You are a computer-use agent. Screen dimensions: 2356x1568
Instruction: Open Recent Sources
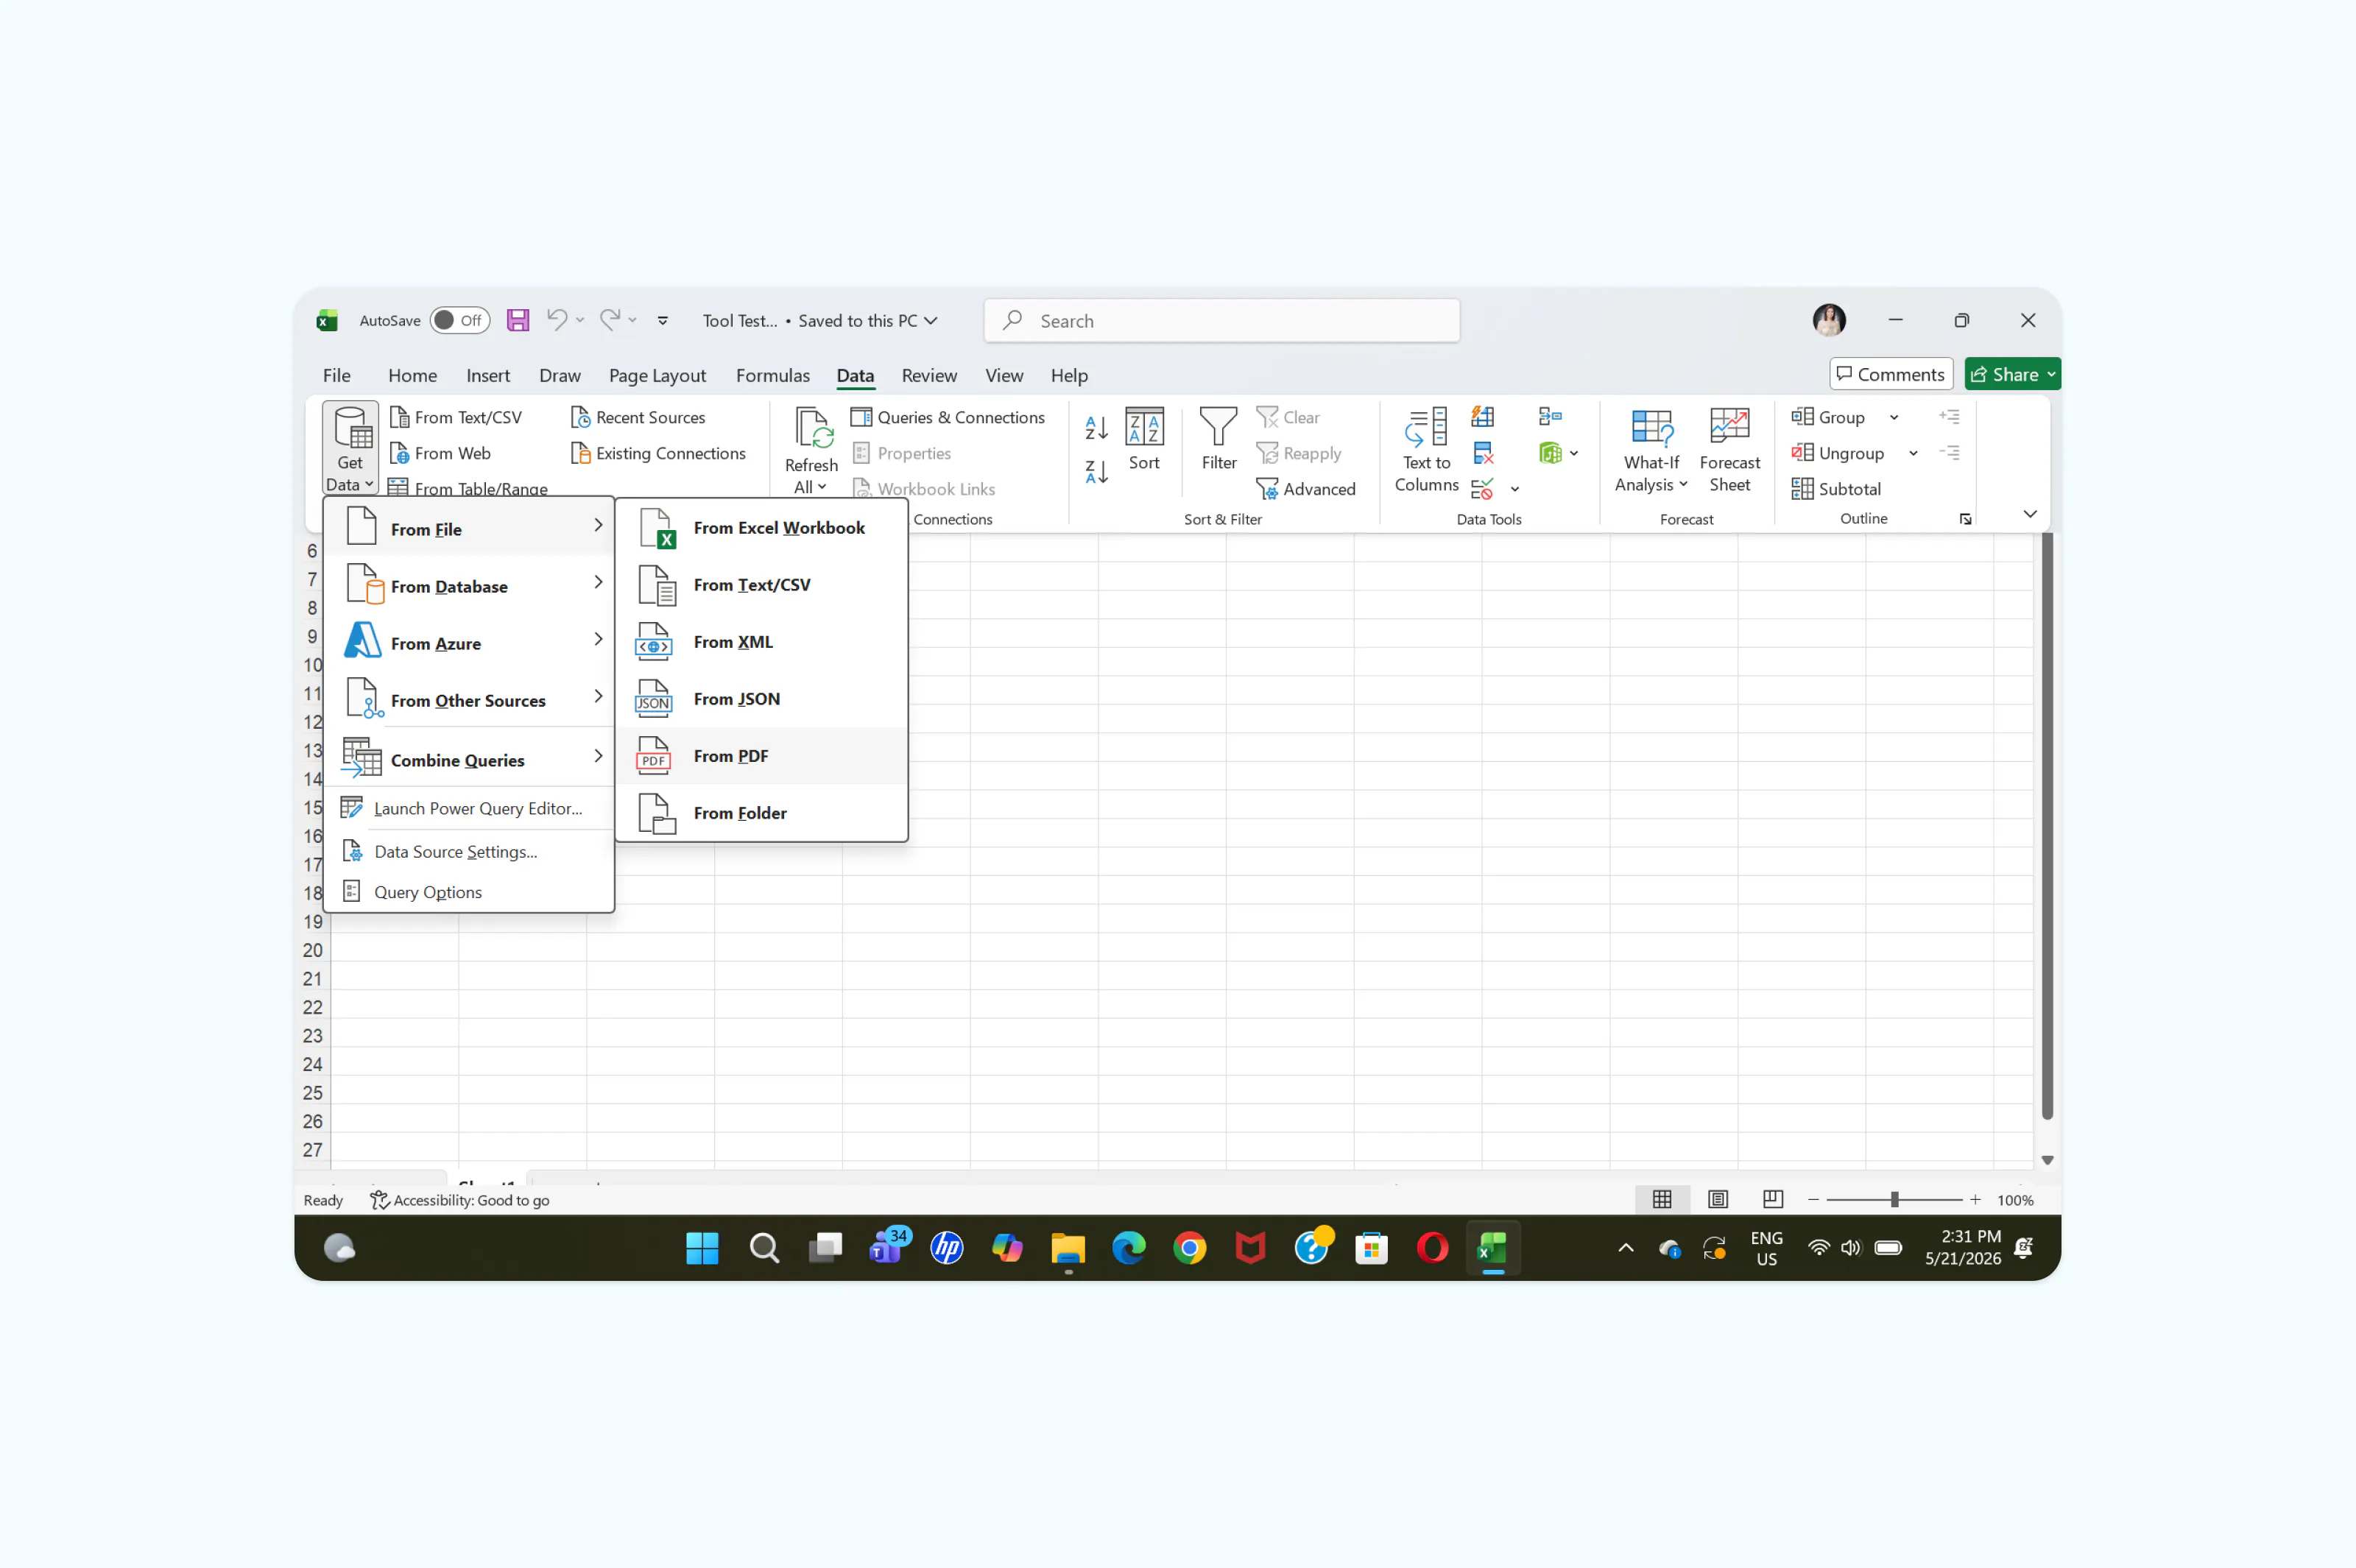[x=637, y=417]
